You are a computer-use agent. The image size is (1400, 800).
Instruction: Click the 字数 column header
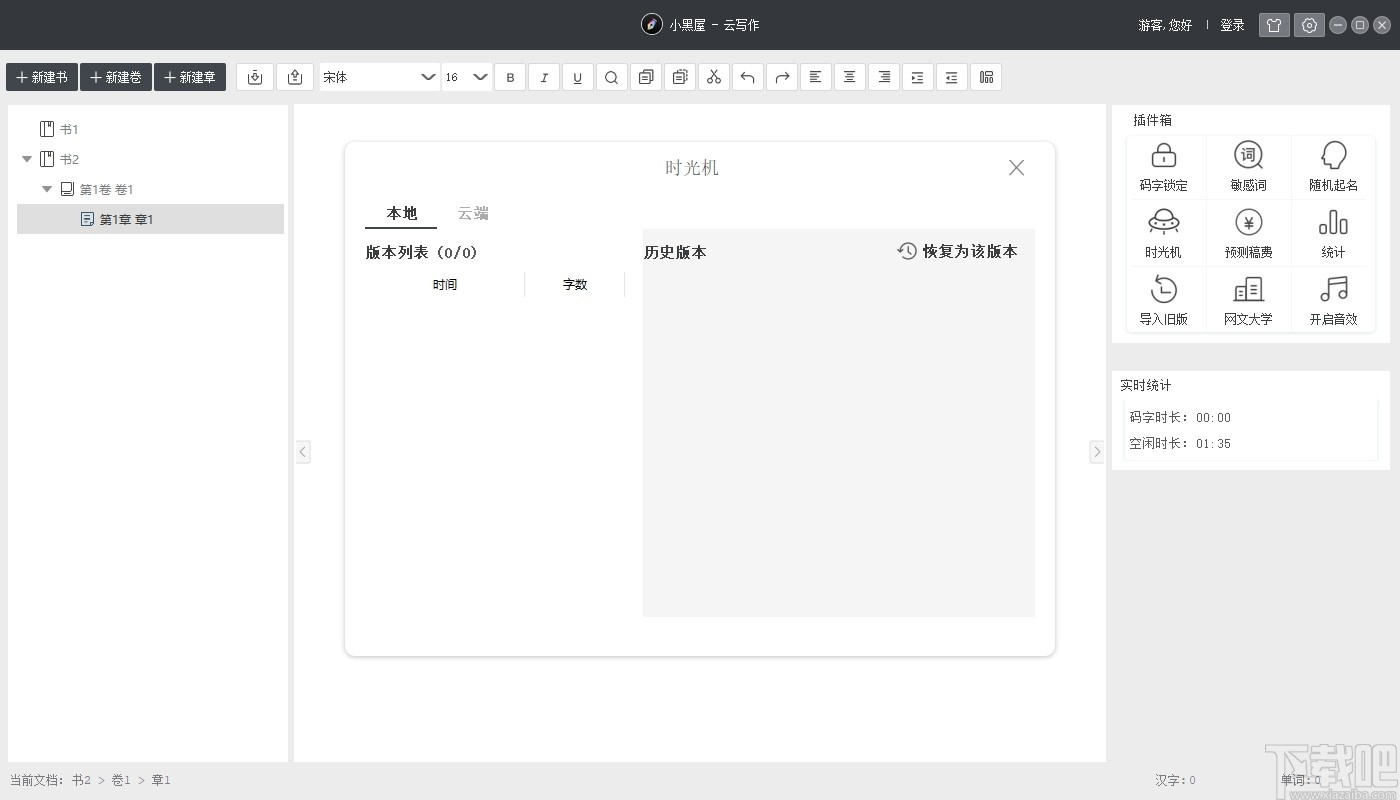tap(575, 285)
